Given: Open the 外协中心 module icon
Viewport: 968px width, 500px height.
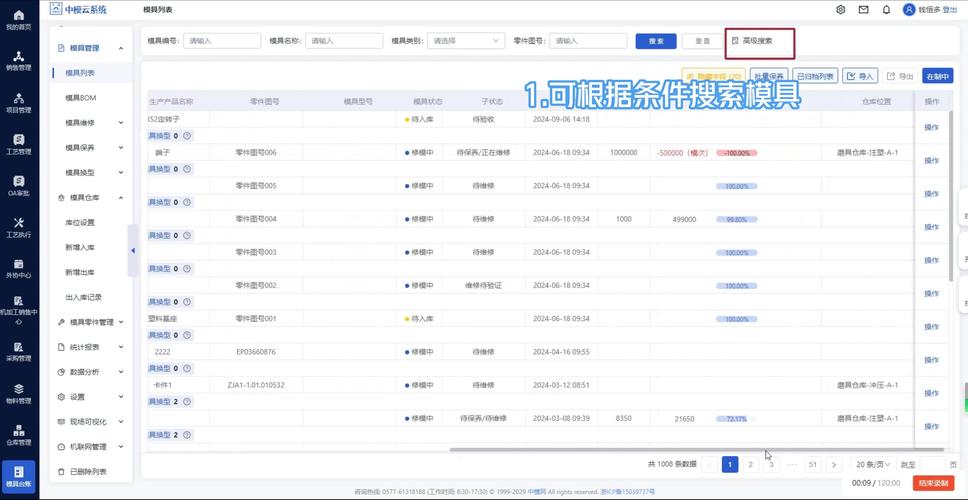Looking at the screenshot, I should pyautogui.click(x=19, y=269).
